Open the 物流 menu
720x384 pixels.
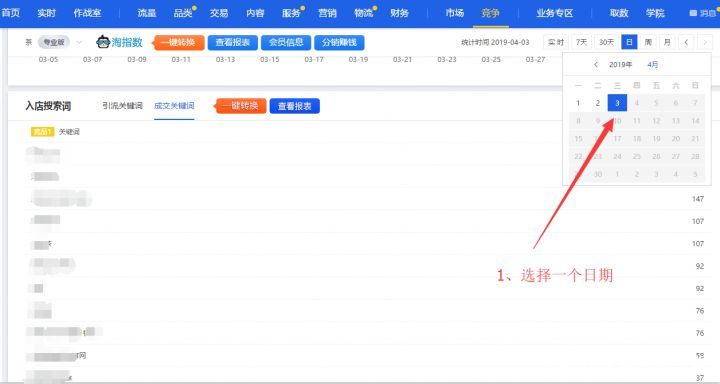coord(363,13)
